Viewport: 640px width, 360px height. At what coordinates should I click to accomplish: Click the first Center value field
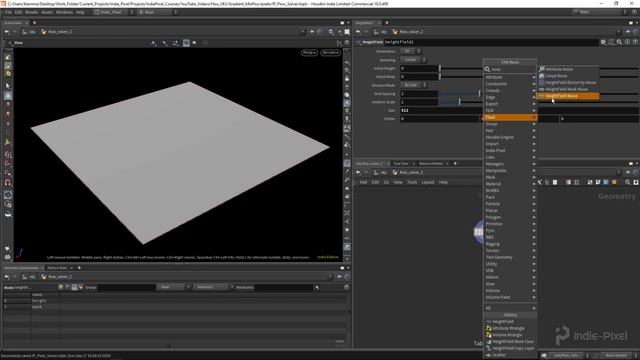pos(440,119)
